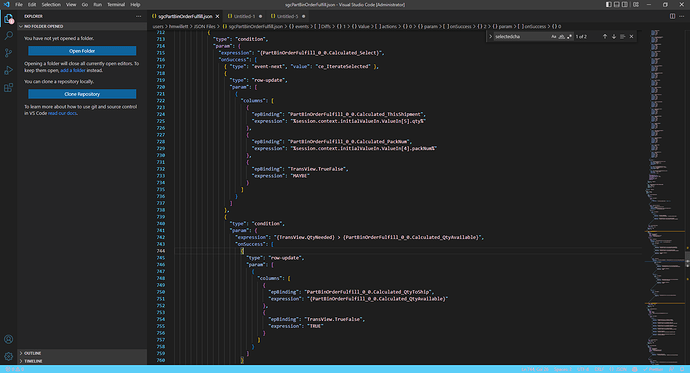Screen dimensions: 690x373
Task: Open the Extensions view
Action: coord(8,88)
